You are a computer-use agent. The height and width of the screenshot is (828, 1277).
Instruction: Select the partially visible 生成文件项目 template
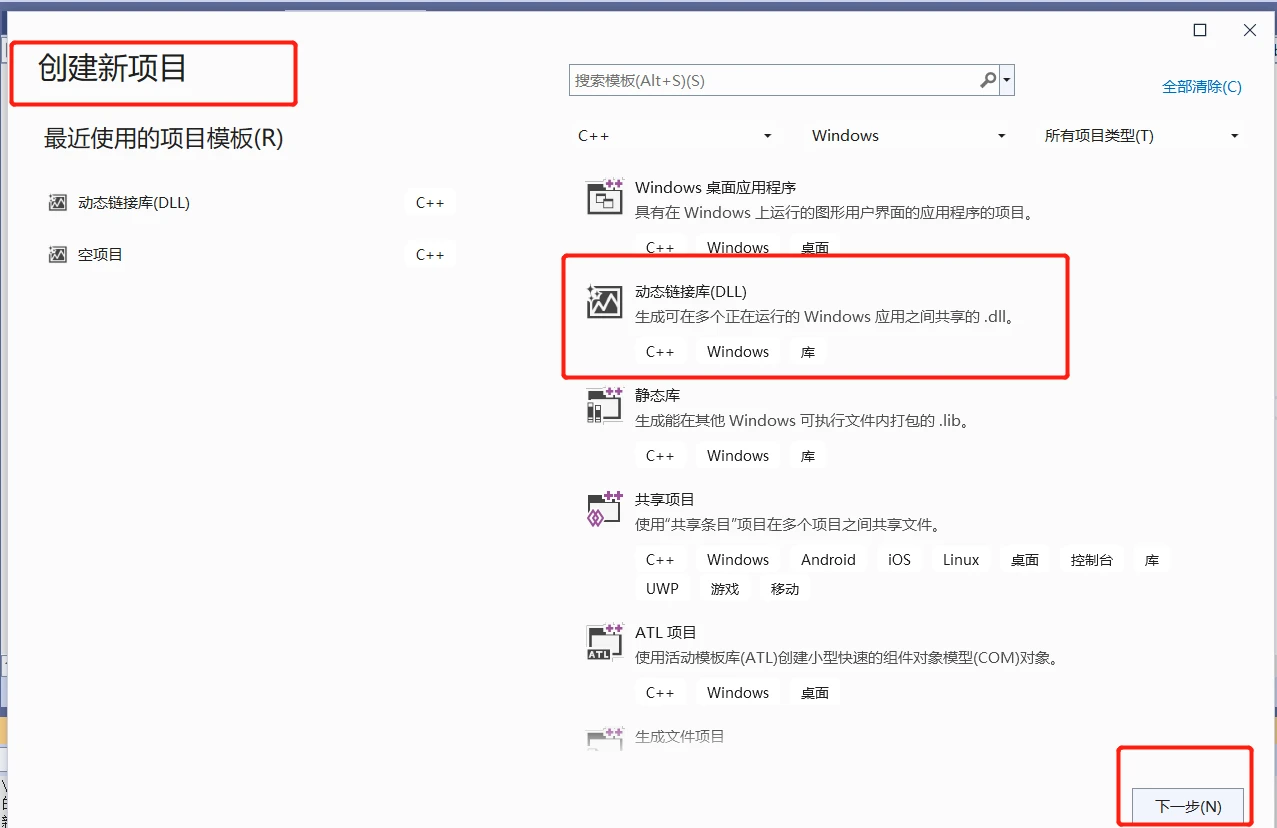click(x=679, y=737)
